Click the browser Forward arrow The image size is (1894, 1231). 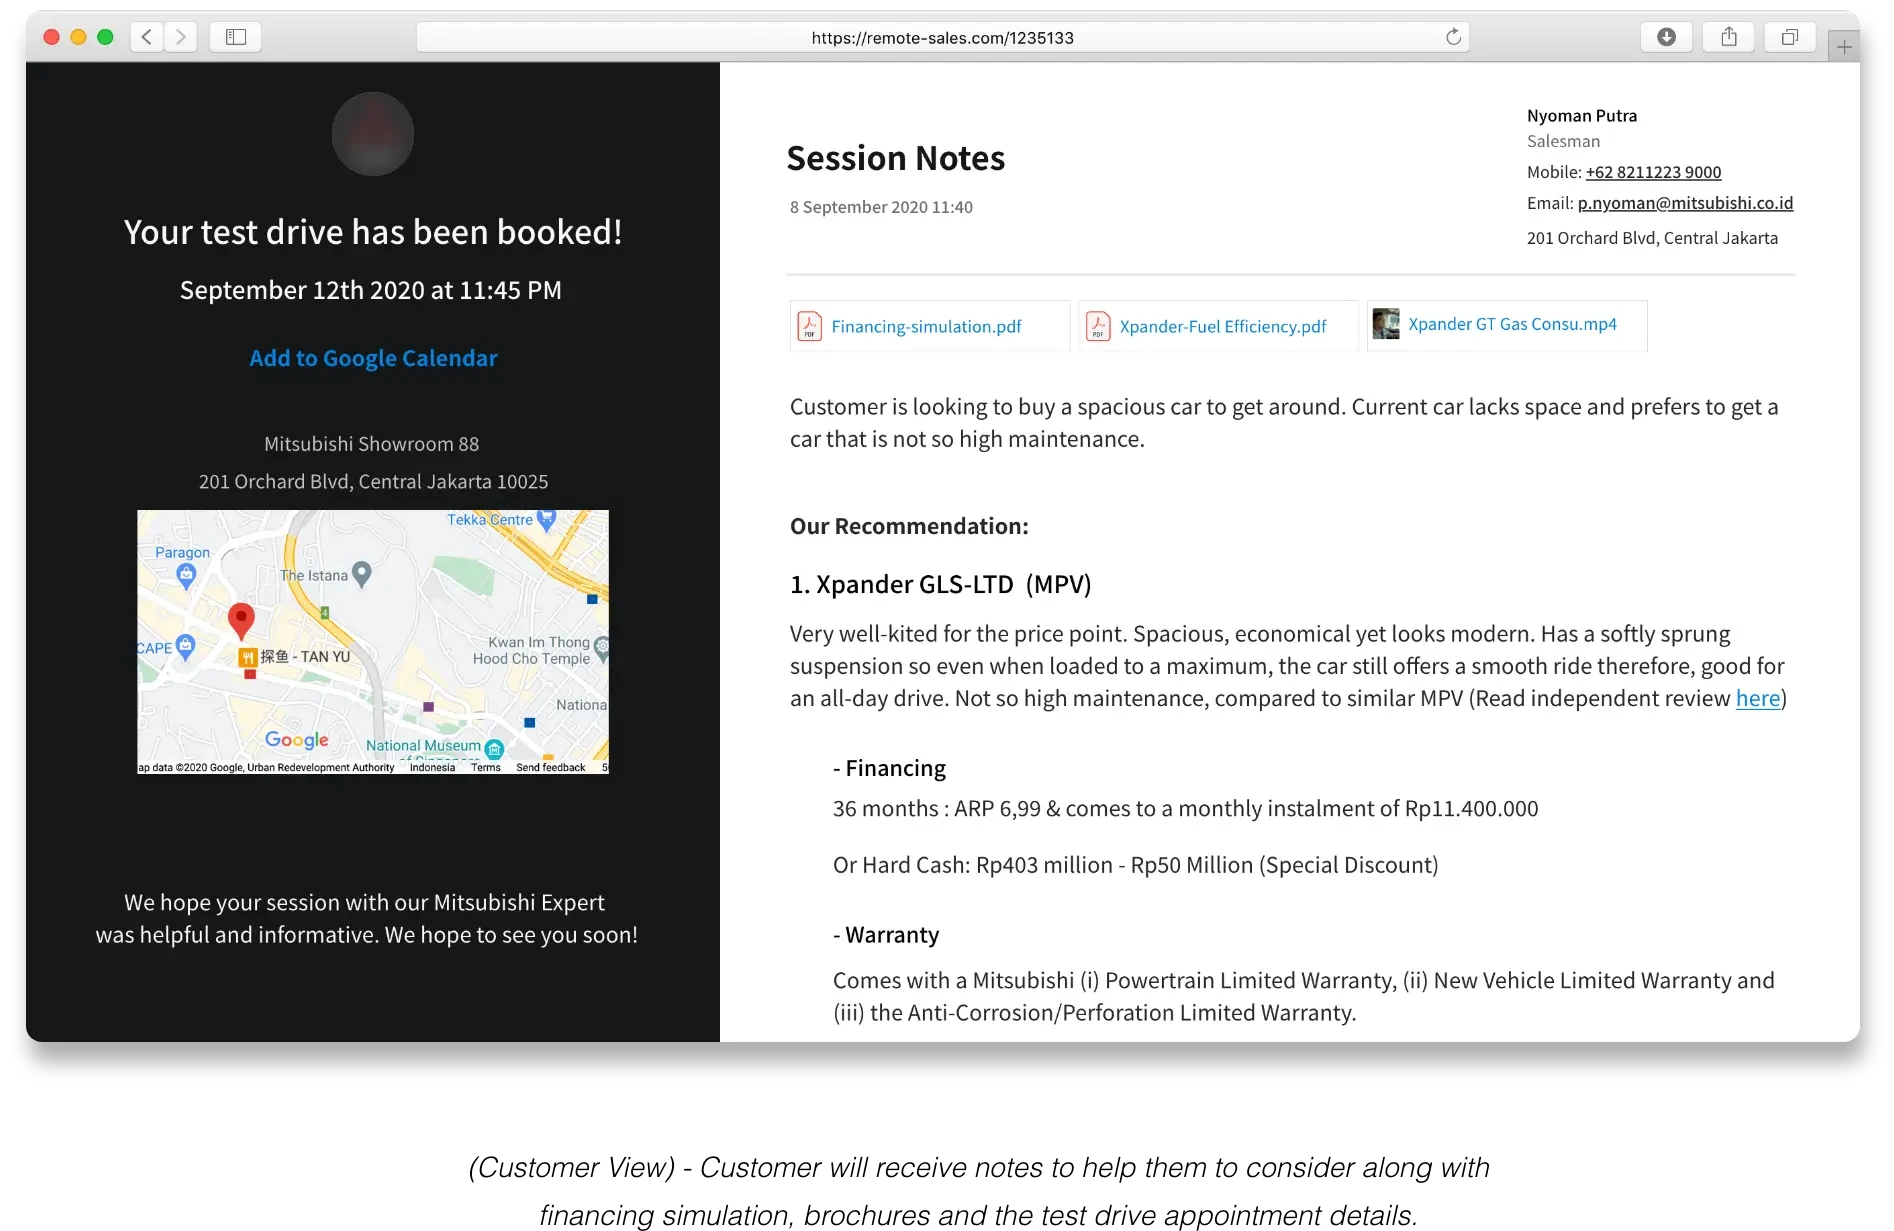(x=180, y=37)
